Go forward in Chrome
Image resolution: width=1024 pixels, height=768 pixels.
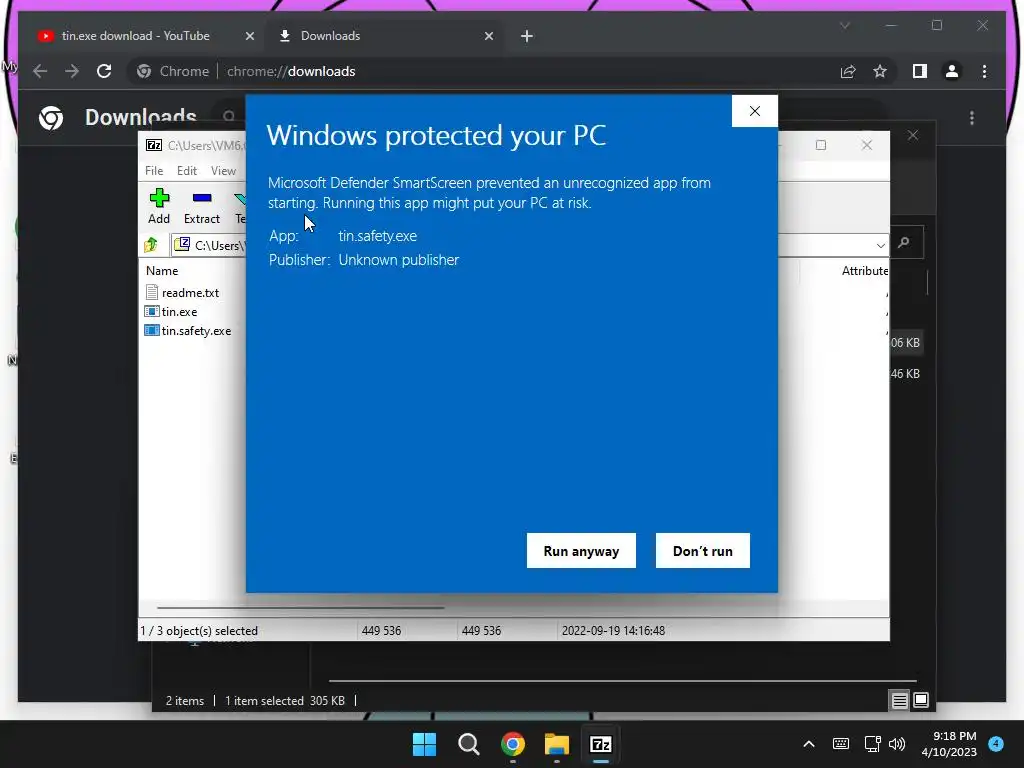click(x=72, y=71)
